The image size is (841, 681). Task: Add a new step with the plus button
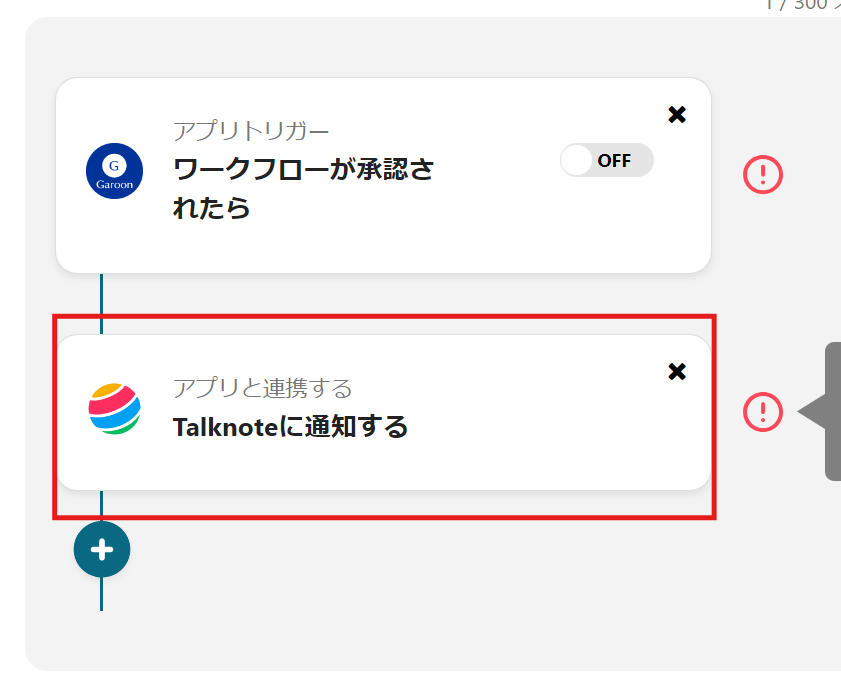102,549
